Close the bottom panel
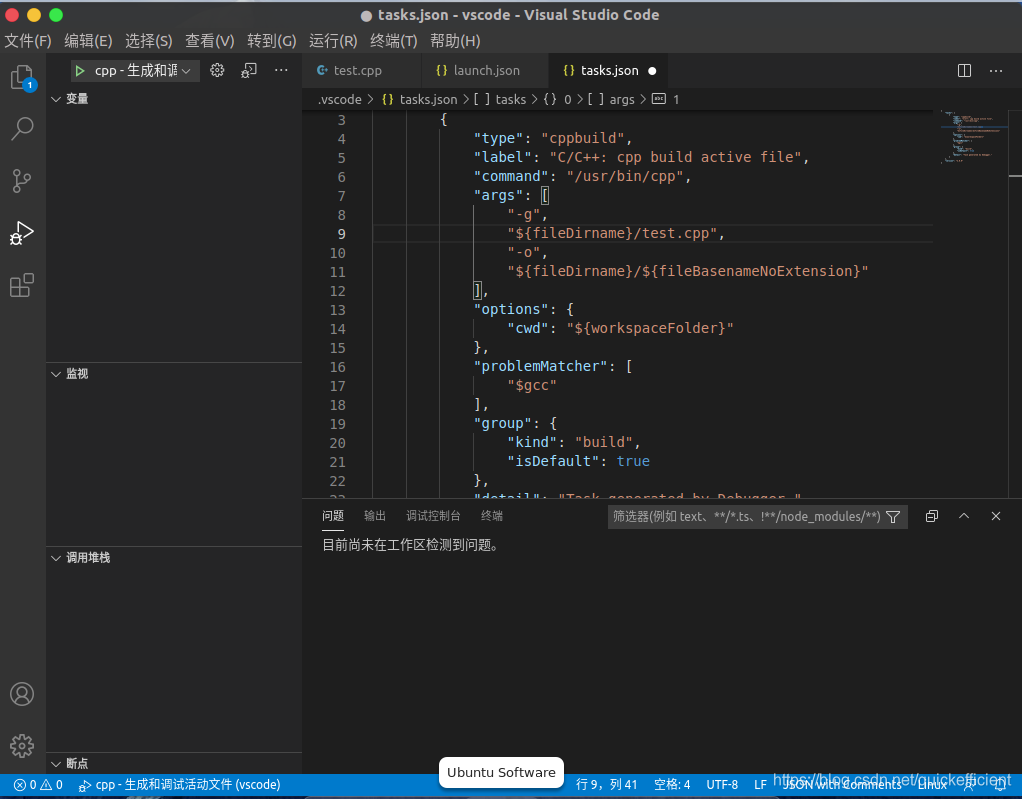 996,516
